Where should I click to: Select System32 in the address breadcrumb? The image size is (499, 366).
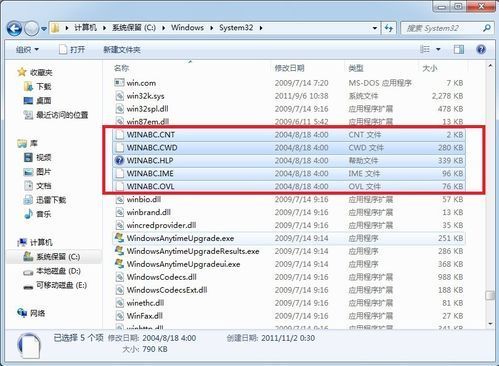coord(236,27)
